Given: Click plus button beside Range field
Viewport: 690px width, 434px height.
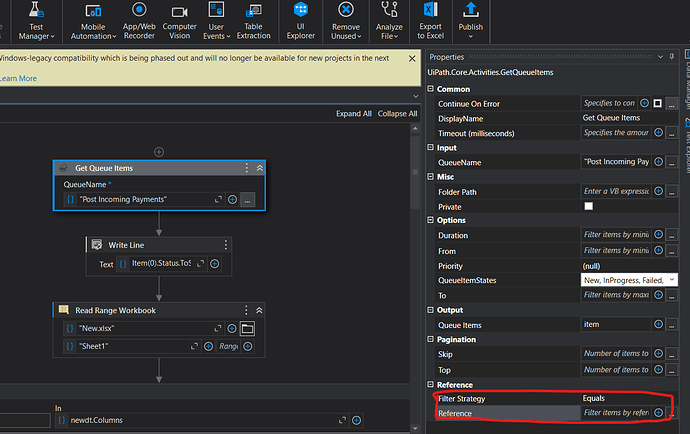Looking at the screenshot, I should click(248, 346).
